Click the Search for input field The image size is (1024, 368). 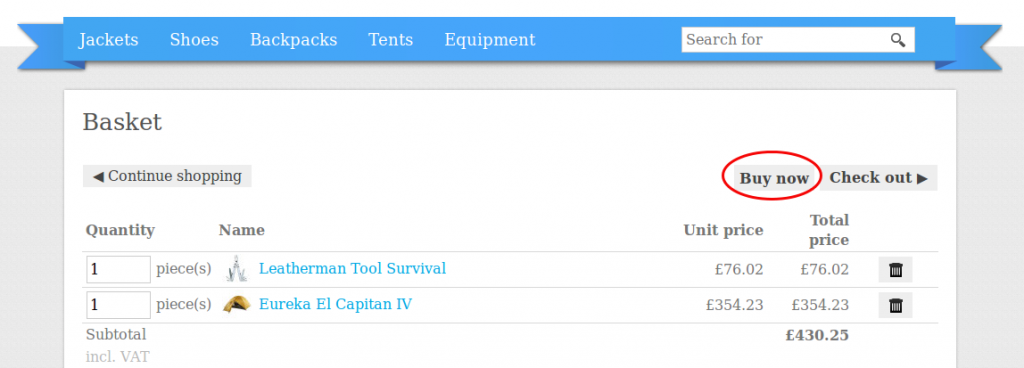click(x=786, y=40)
